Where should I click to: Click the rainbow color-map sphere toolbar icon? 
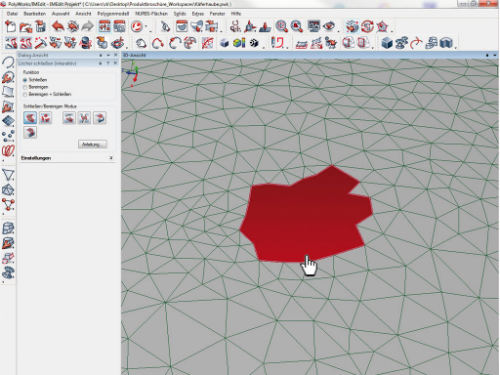(239, 43)
